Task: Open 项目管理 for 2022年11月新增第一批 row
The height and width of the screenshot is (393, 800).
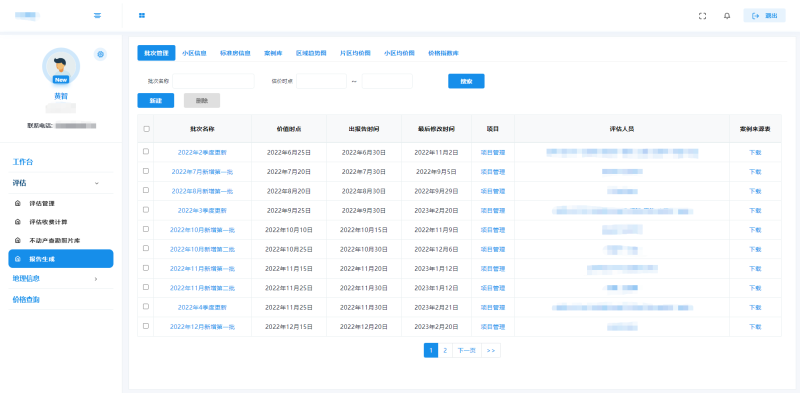Action: [493, 268]
